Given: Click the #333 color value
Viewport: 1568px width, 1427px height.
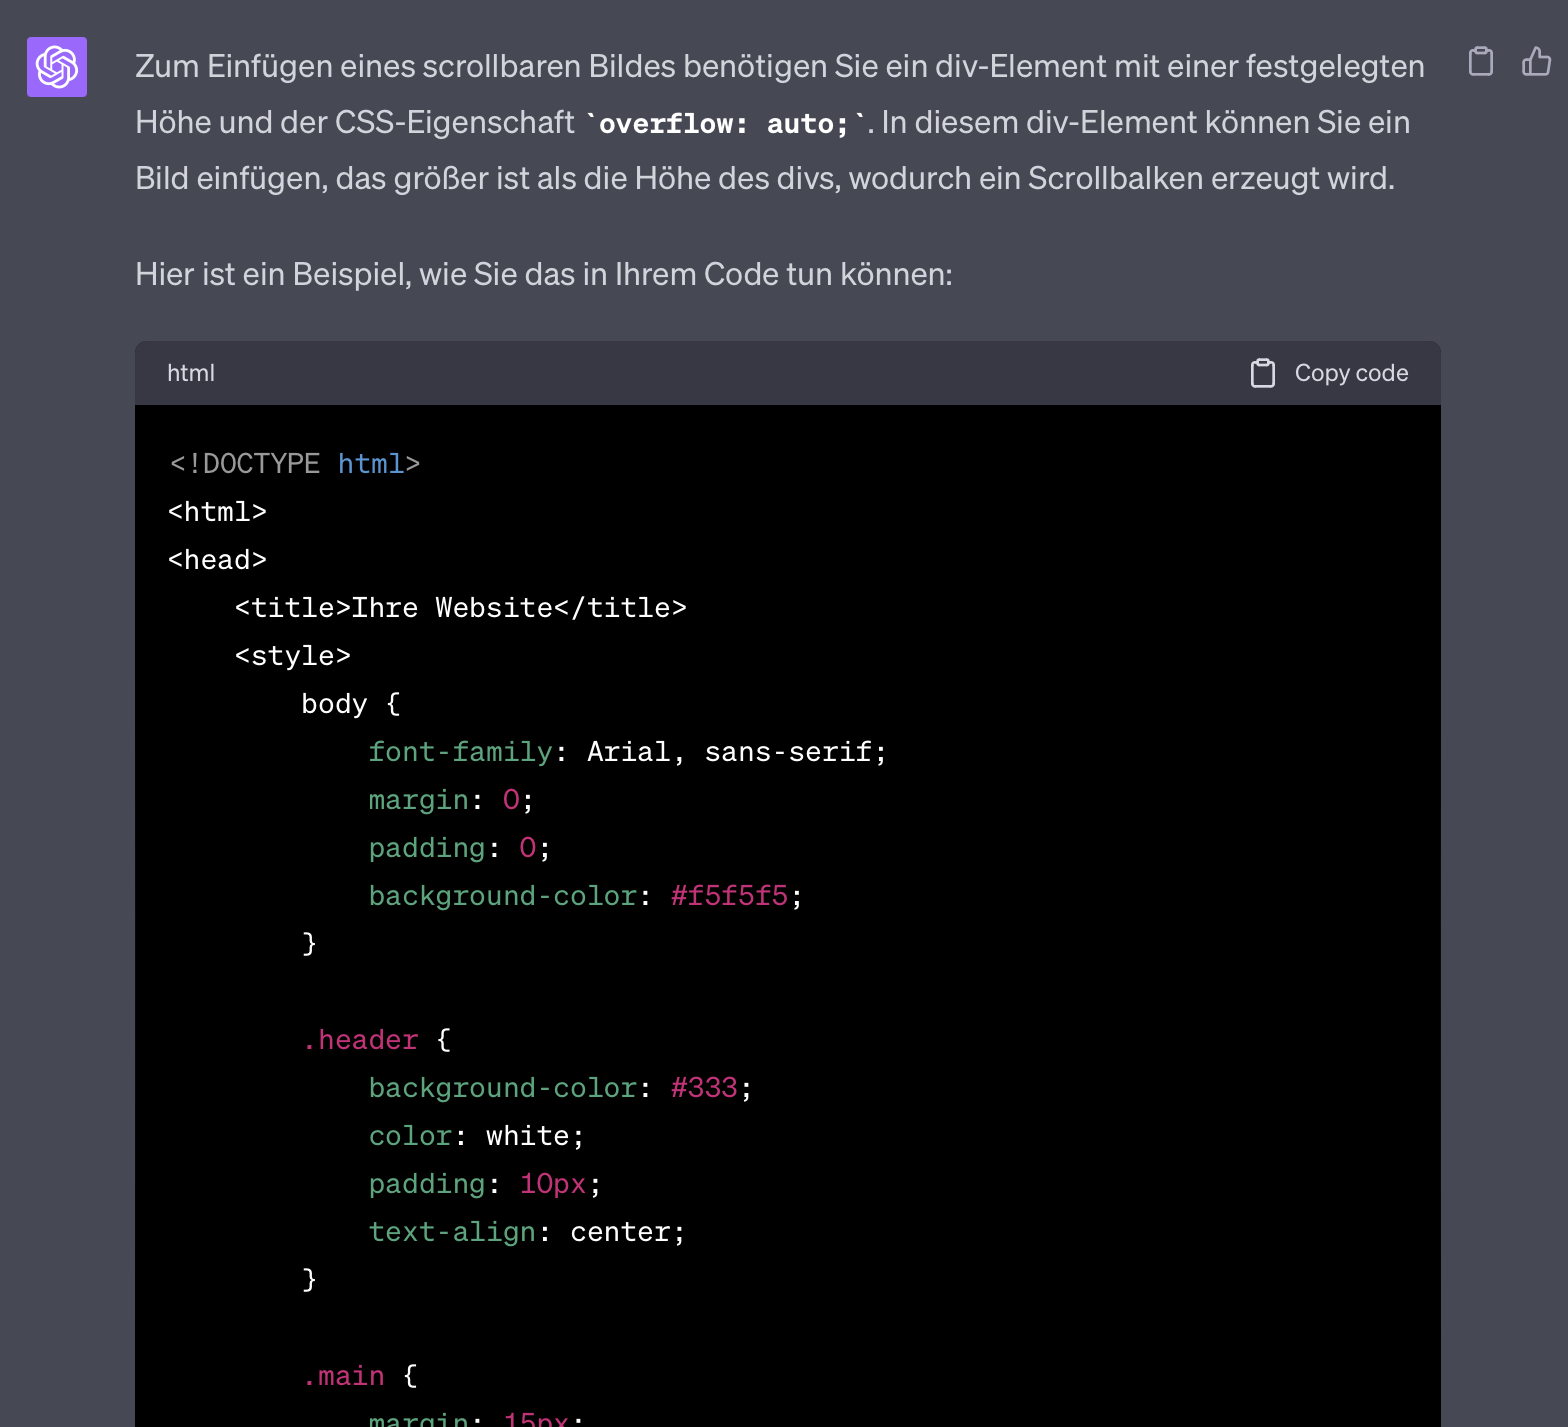Looking at the screenshot, I should pyautogui.click(x=704, y=1088).
